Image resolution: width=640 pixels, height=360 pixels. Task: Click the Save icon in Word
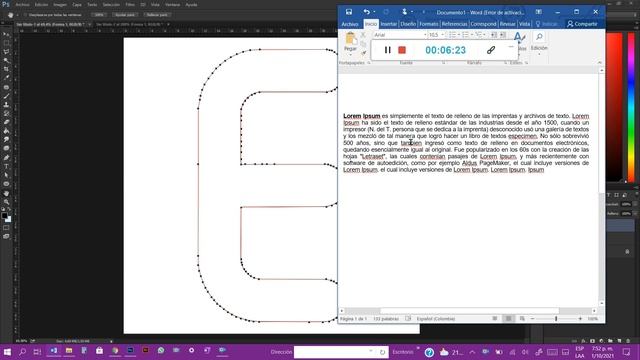(x=349, y=12)
